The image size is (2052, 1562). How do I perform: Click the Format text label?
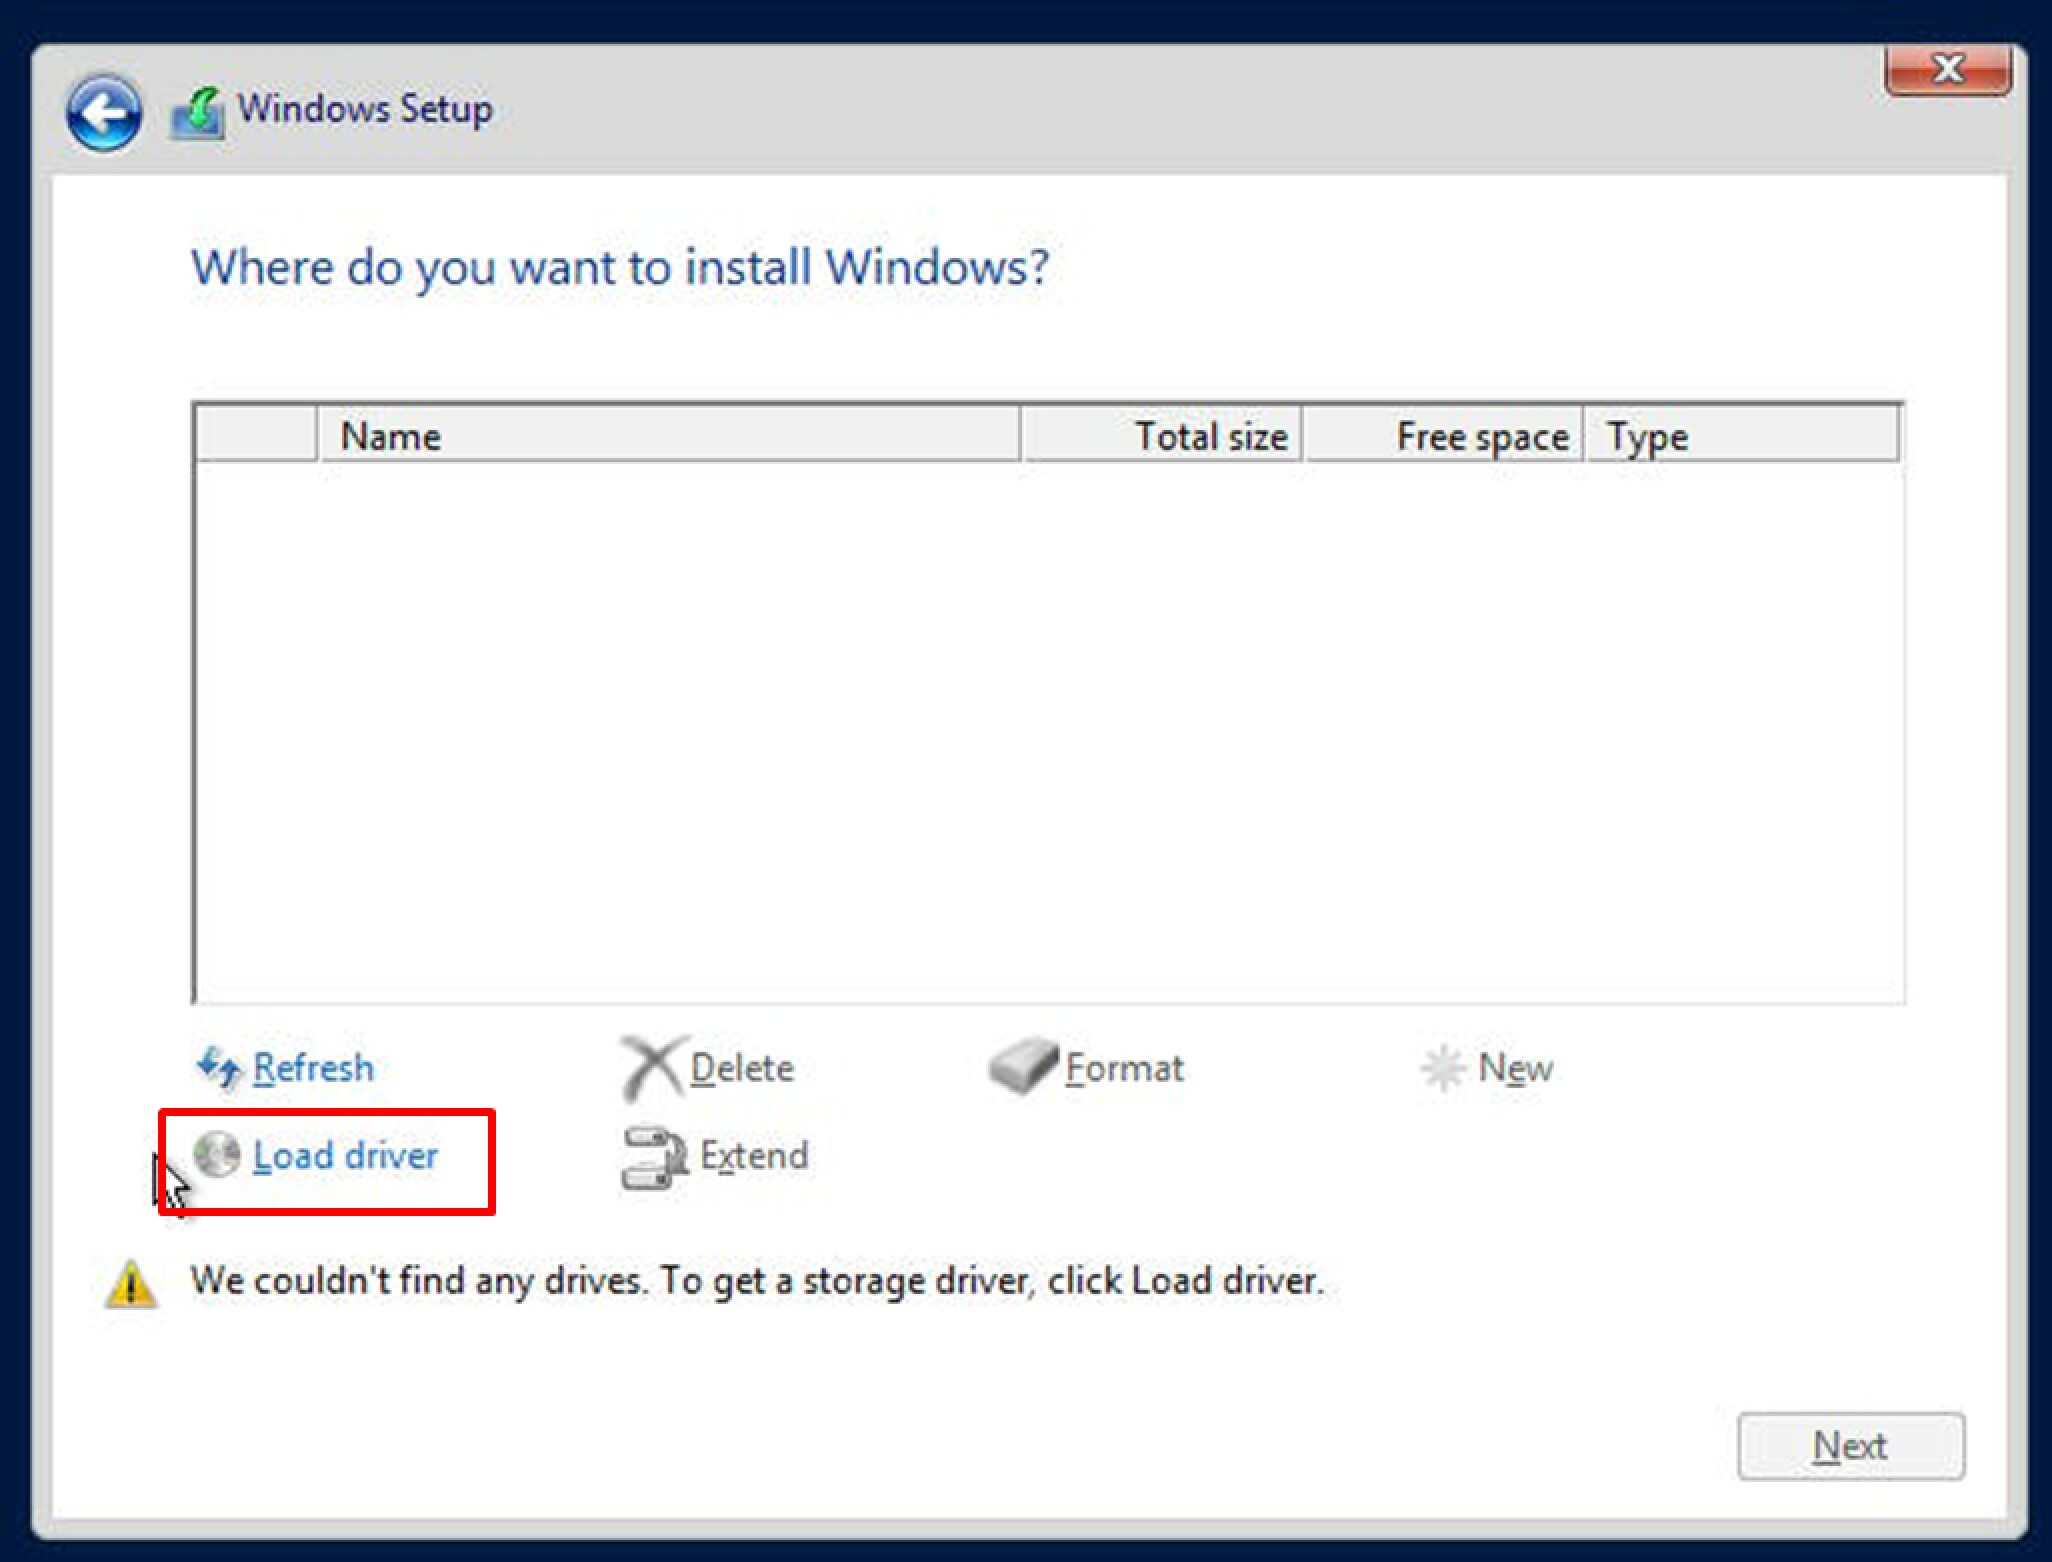point(1124,1068)
